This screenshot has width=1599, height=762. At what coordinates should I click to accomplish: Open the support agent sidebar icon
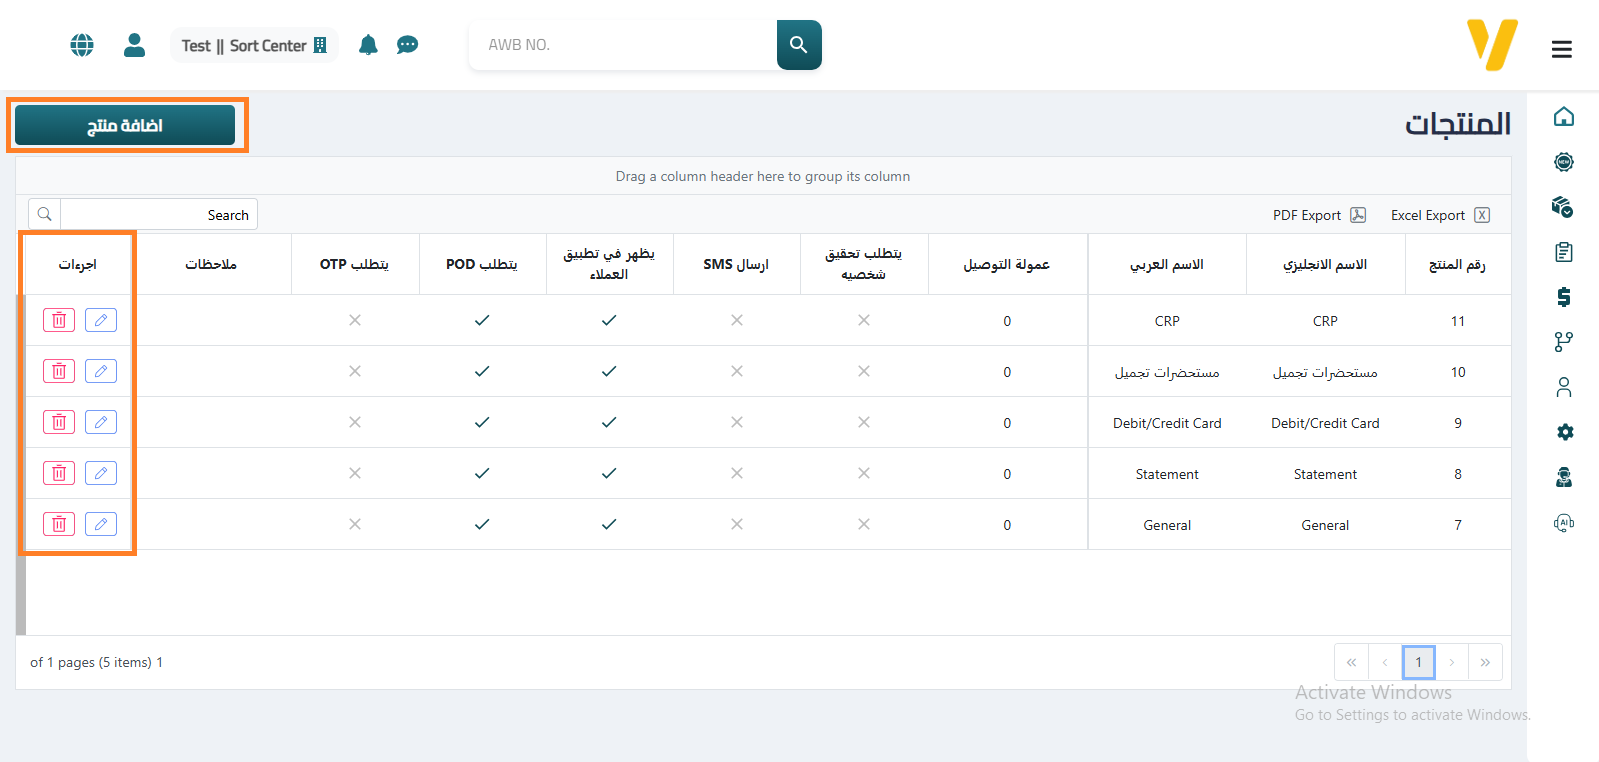click(1564, 477)
